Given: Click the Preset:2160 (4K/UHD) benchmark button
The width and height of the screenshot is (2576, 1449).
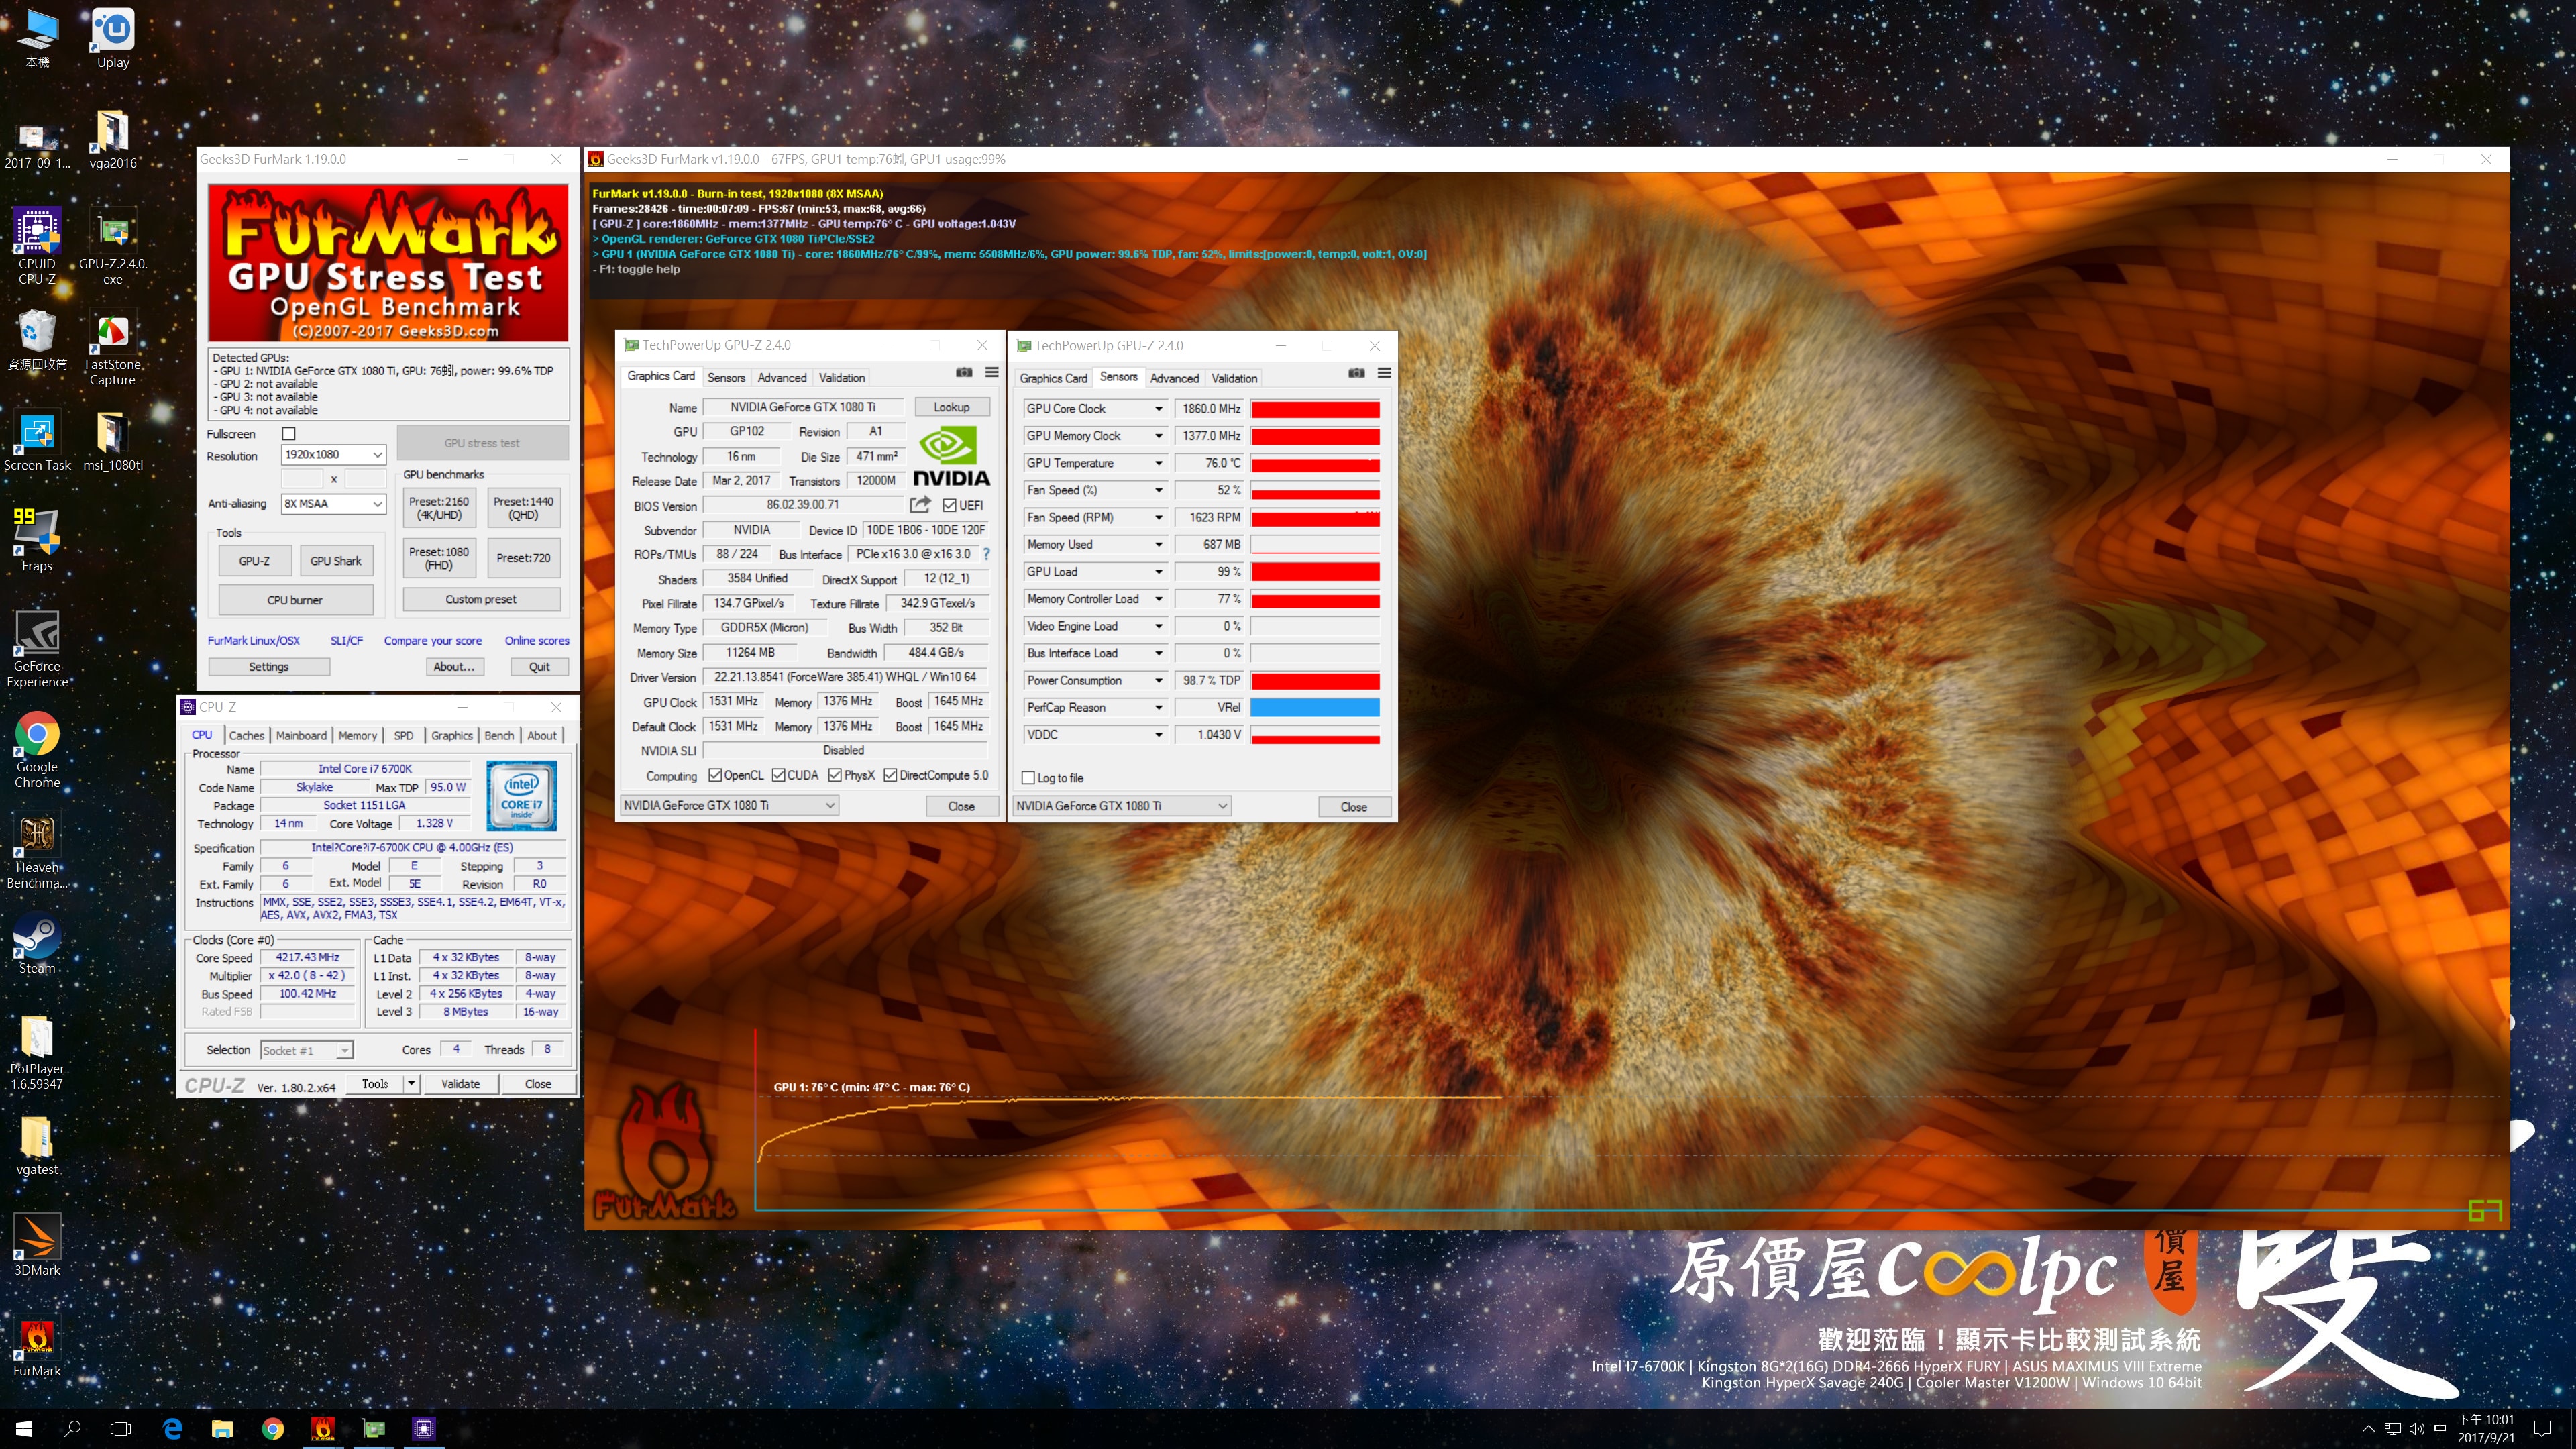Looking at the screenshot, I should tap(439, 508).
